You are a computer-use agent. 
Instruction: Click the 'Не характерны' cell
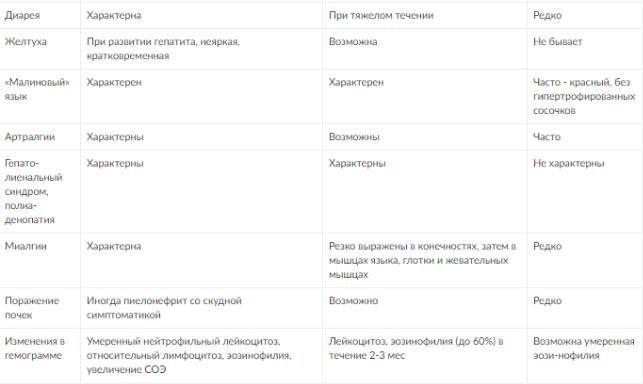pos(568,163)
